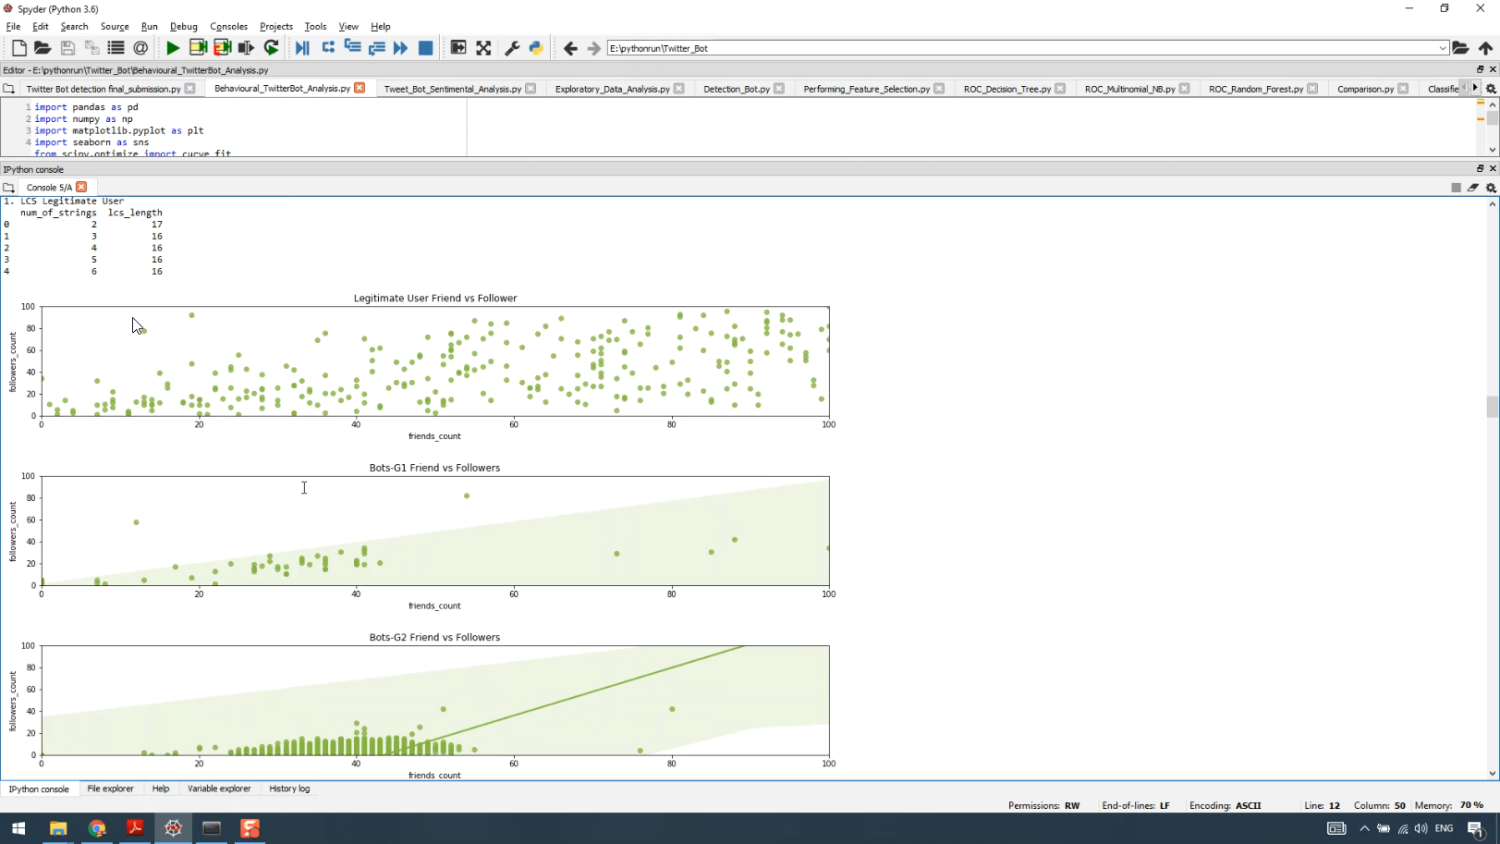Open Chrome from the Windows taskbar
1500x844 pixels.
coord(97,828)
